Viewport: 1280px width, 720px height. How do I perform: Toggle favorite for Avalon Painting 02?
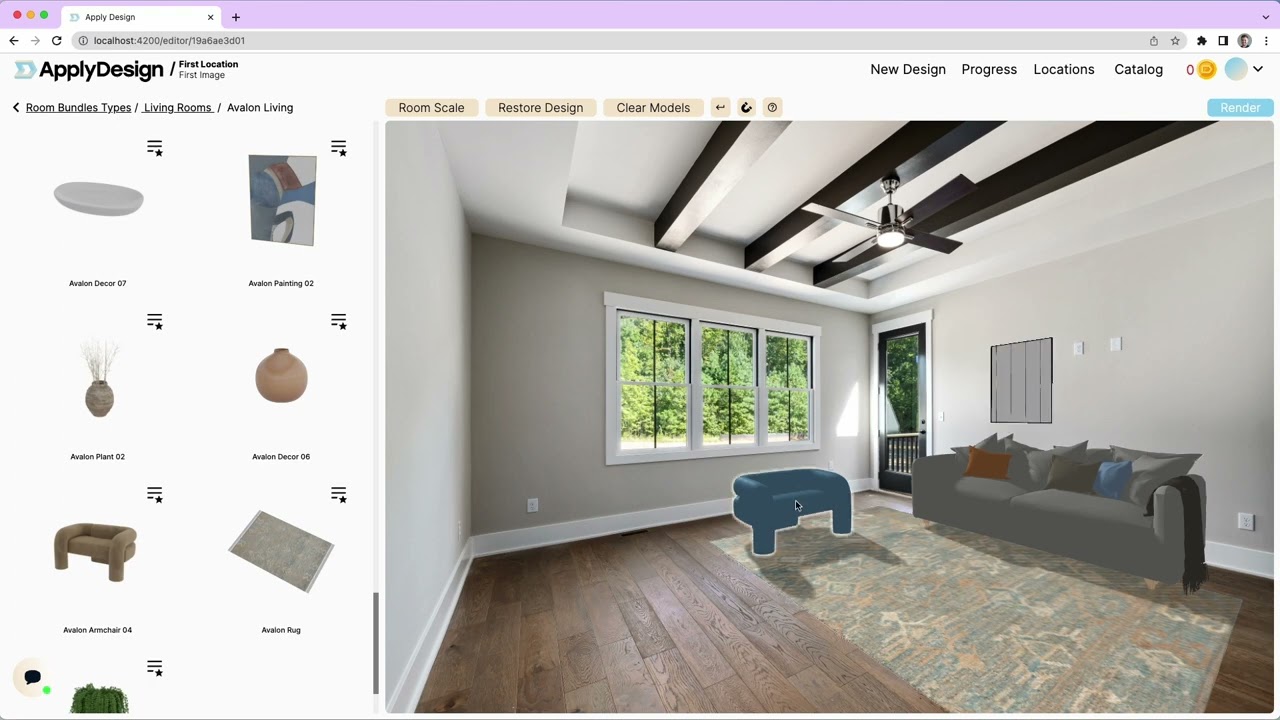coord(339,148)
